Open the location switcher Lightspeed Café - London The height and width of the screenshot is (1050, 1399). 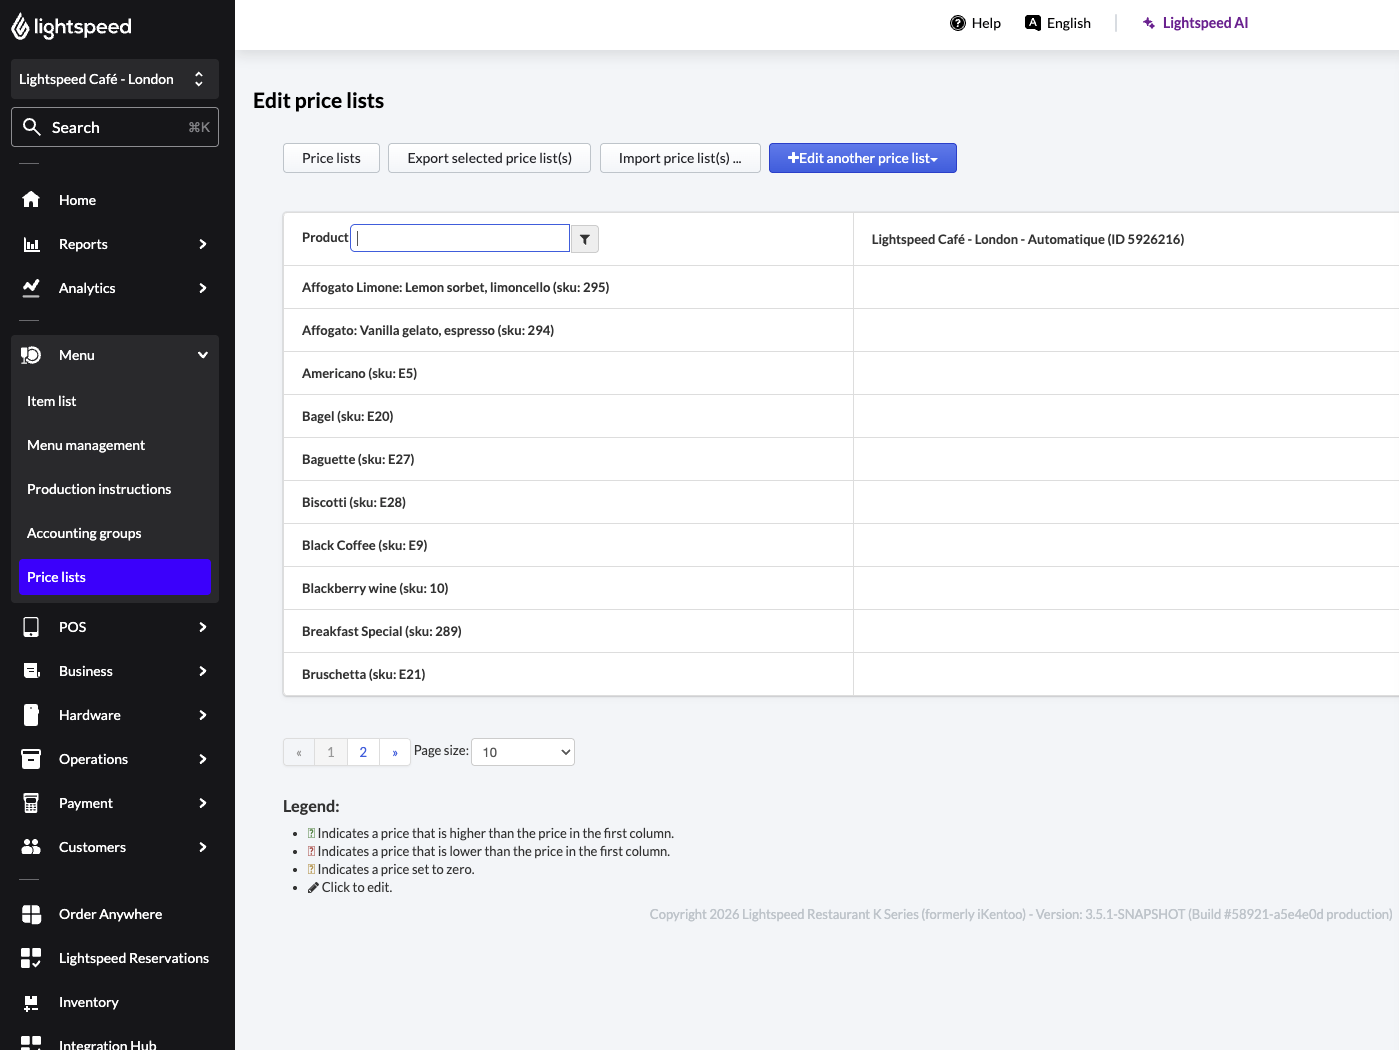coord(115,79)
